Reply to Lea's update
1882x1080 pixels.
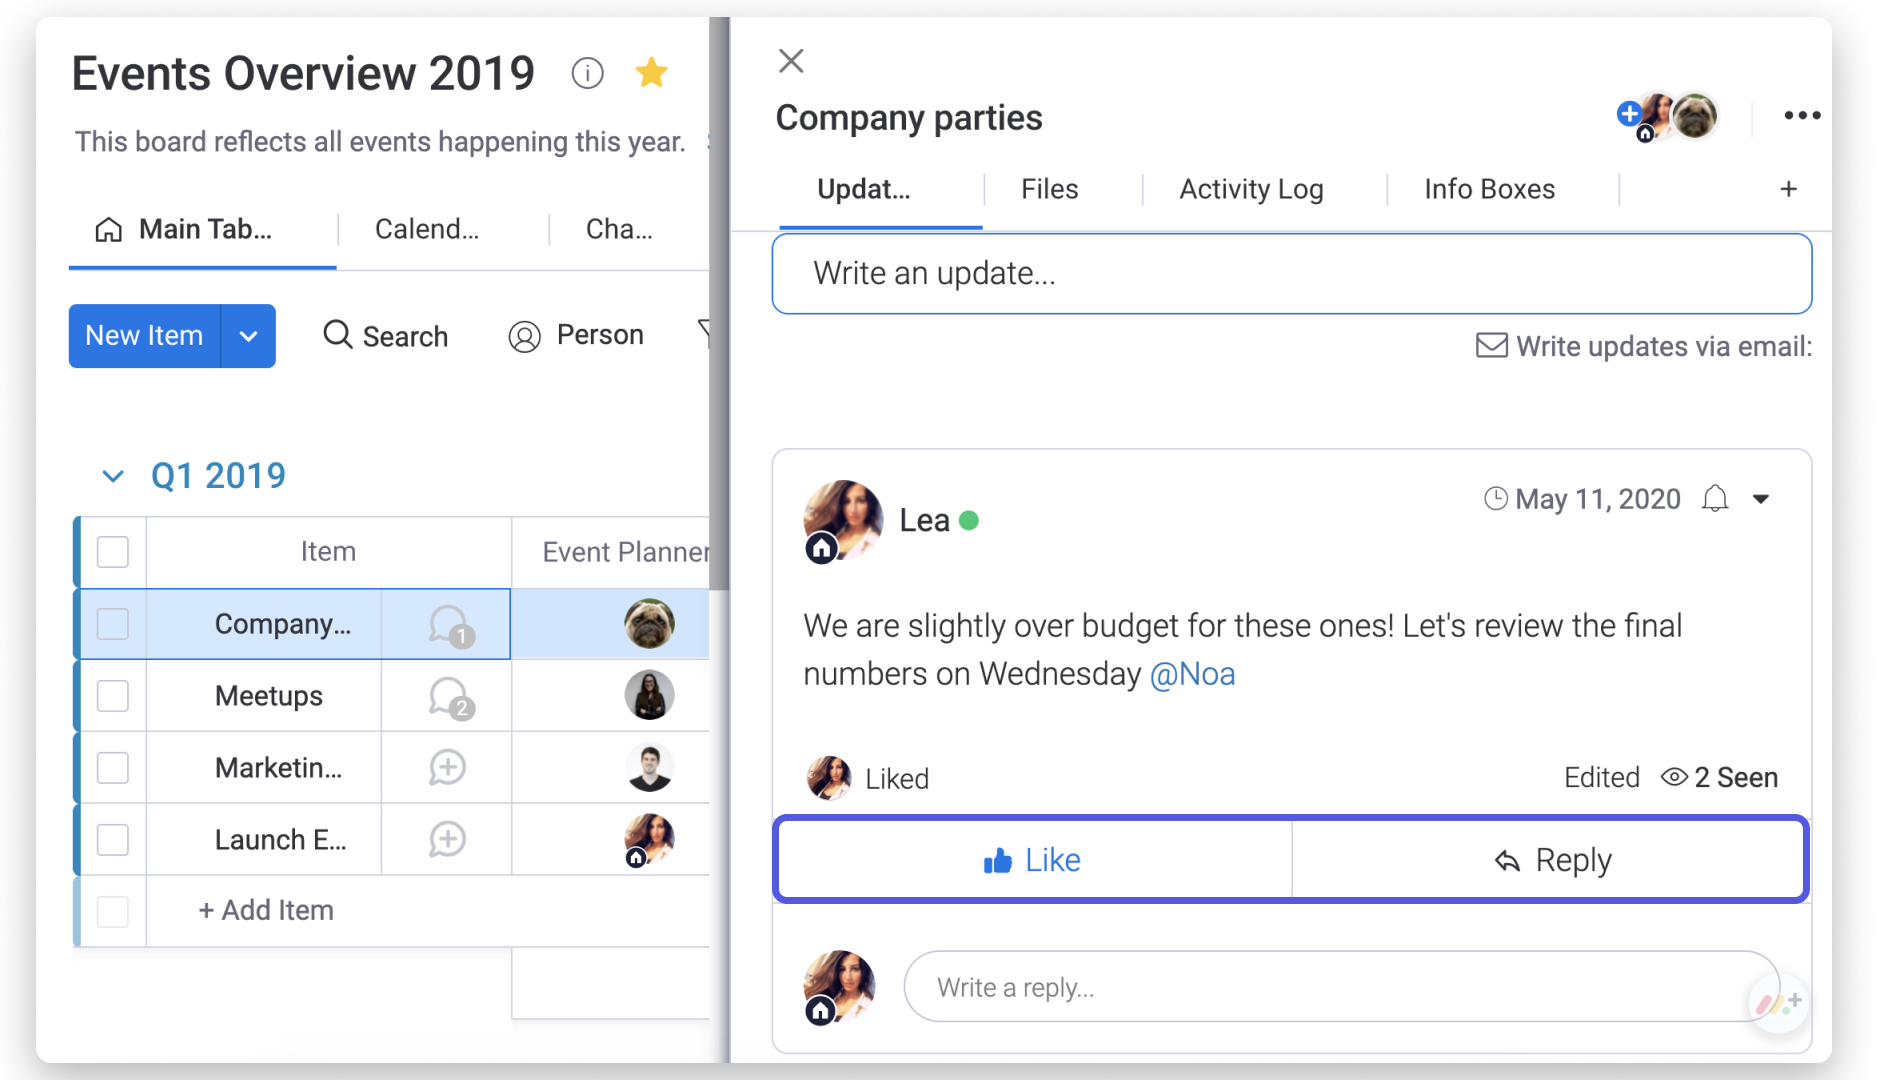coord(1551,859)
